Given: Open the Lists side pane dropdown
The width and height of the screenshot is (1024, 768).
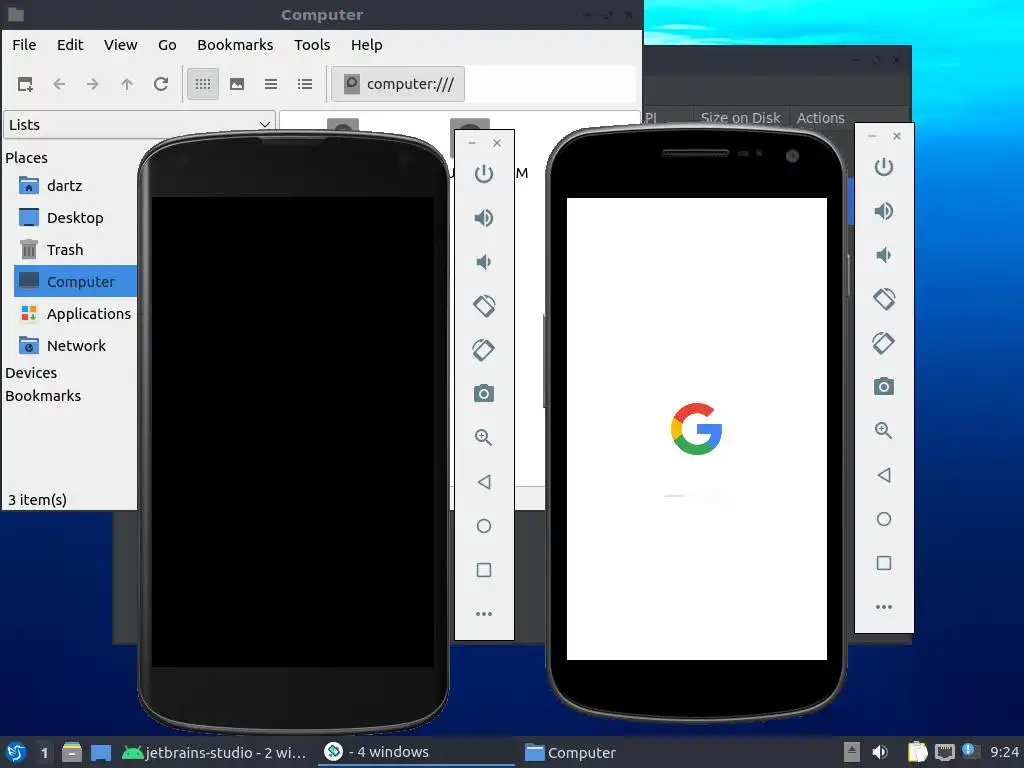Looking at the screenshot, I should (x=139, y=124).
